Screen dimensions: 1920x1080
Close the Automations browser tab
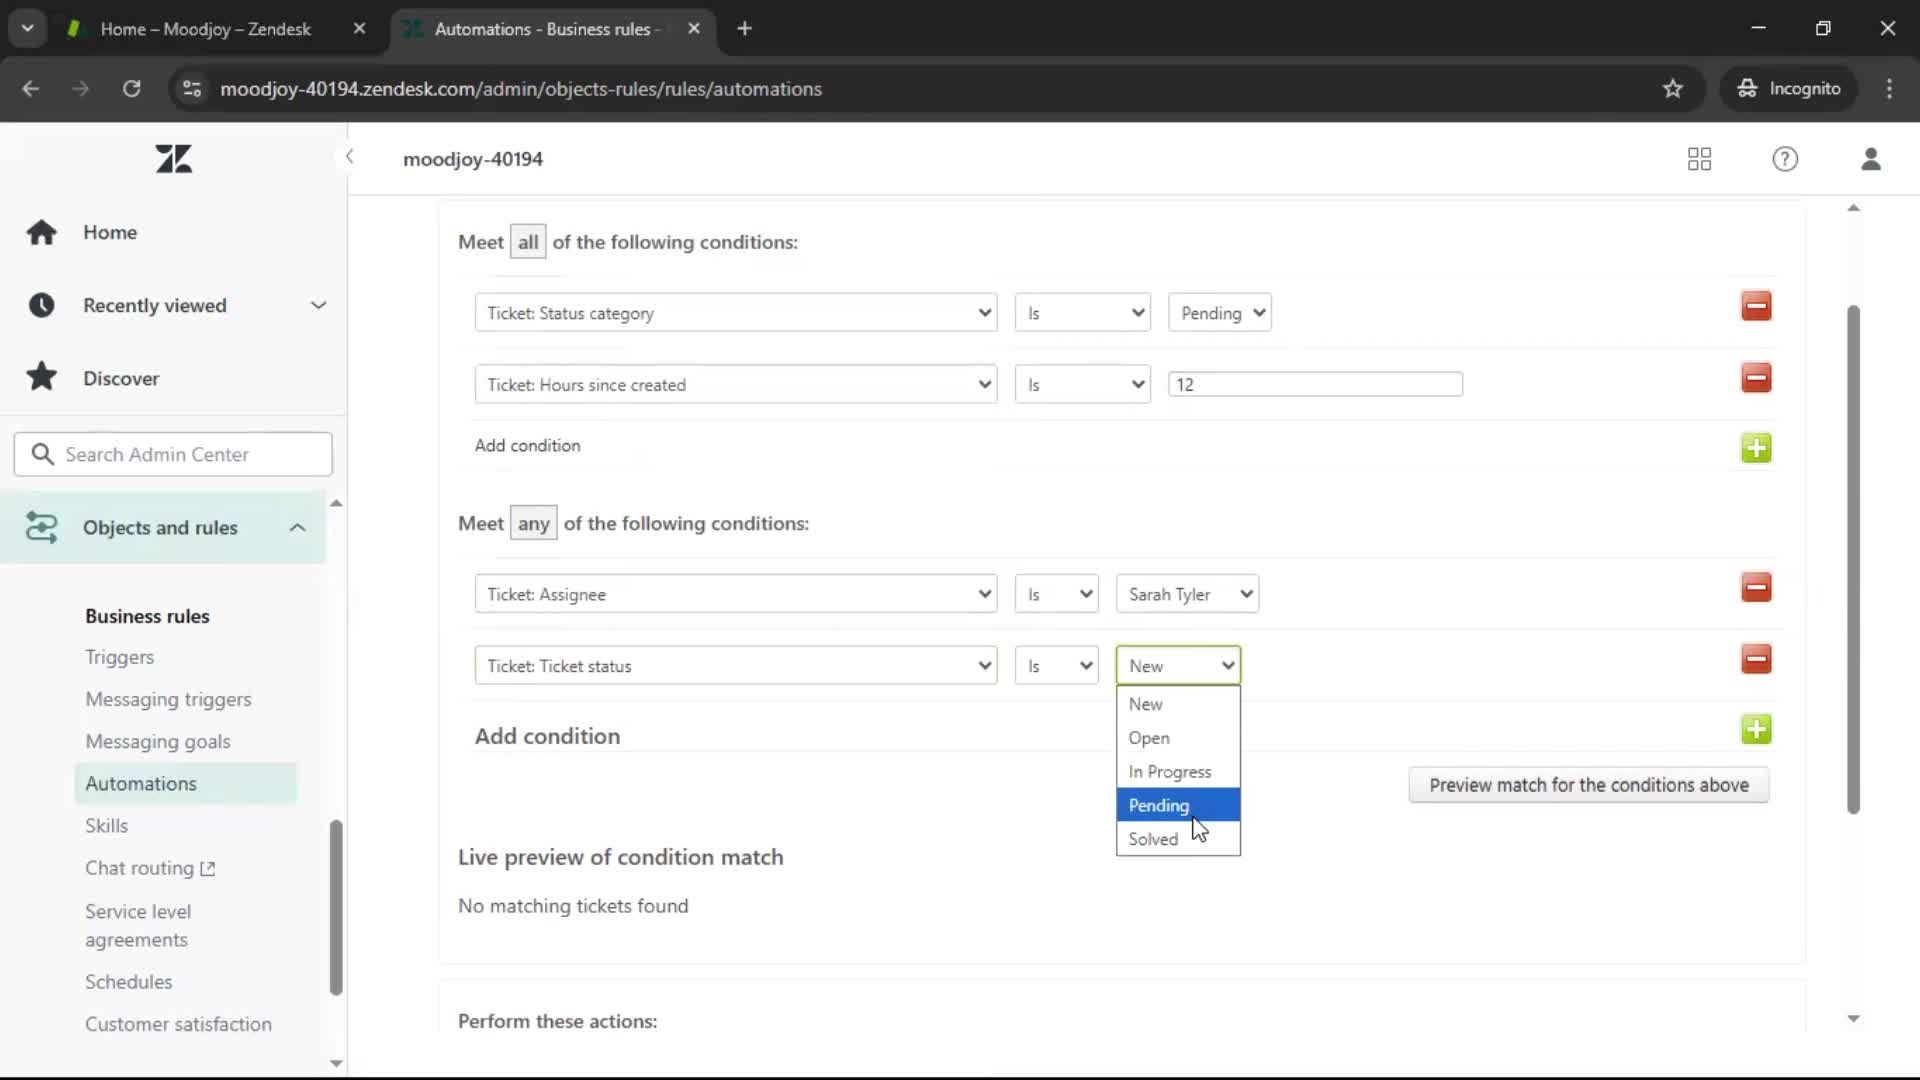[694, 28]
